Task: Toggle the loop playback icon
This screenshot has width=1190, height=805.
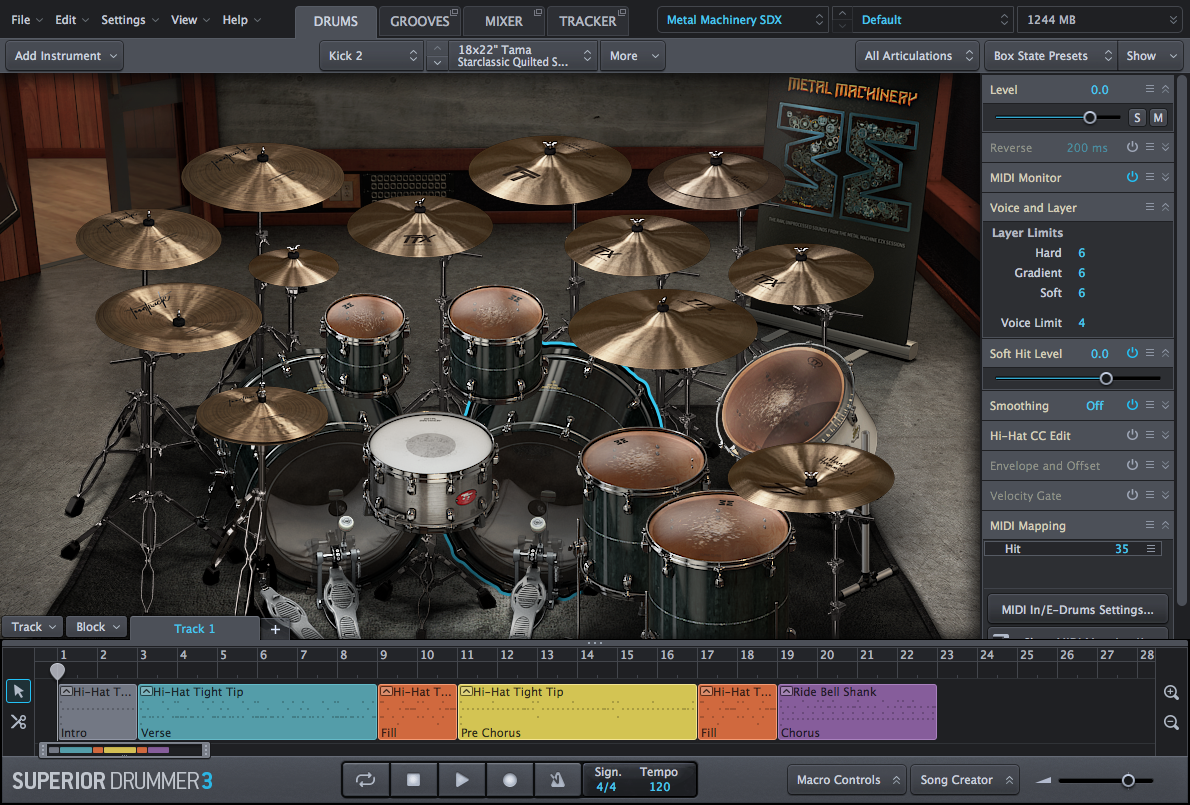Action: point(365,780)
